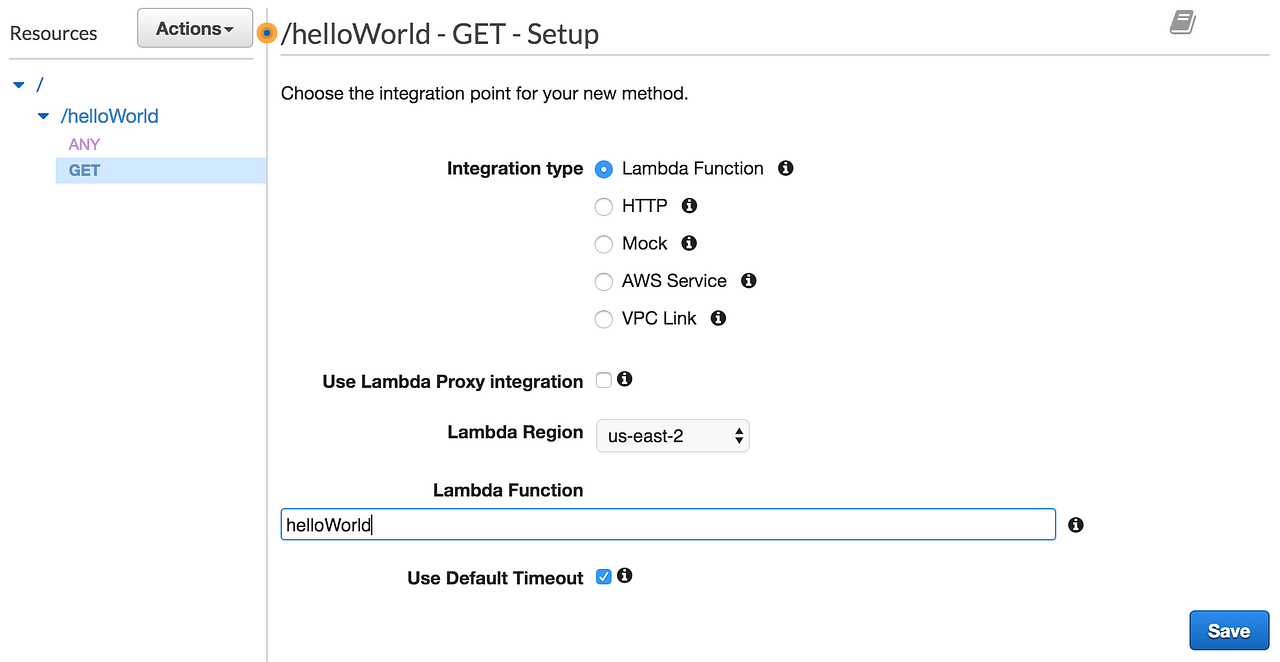Screen dimensions: 1280x662
Task: Click the info icon beside Mock integration
Action: [688, 244]
